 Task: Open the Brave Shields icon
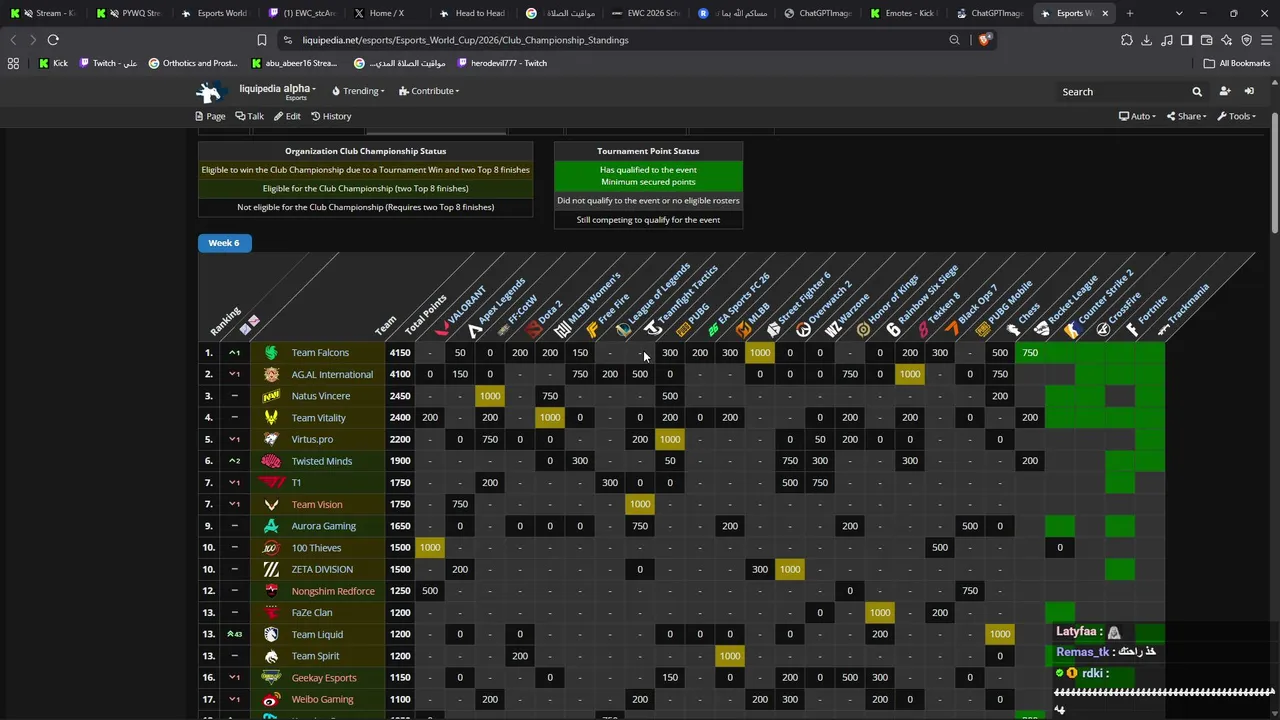[985, 40]
